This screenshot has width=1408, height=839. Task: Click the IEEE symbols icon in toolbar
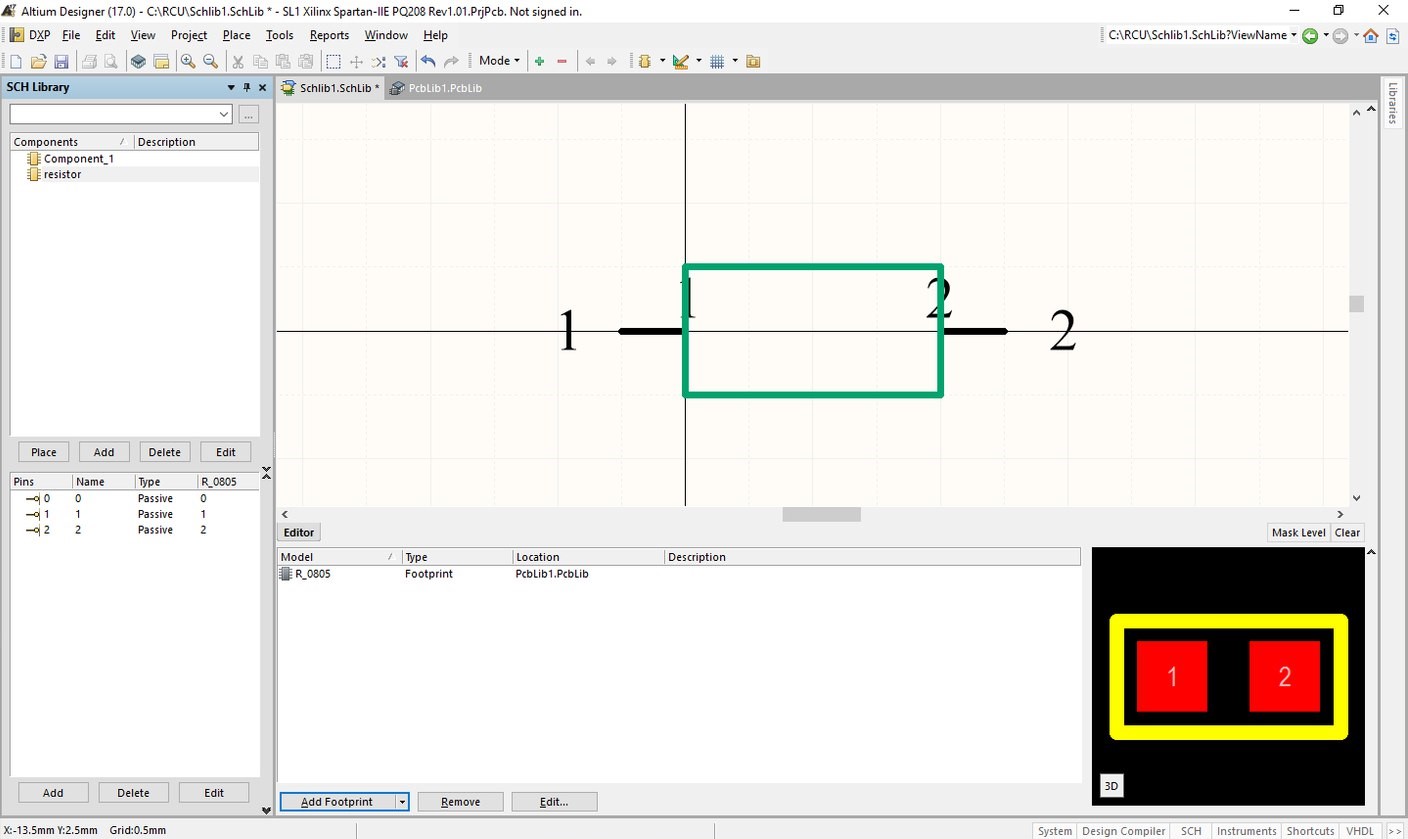pos(645,61)
